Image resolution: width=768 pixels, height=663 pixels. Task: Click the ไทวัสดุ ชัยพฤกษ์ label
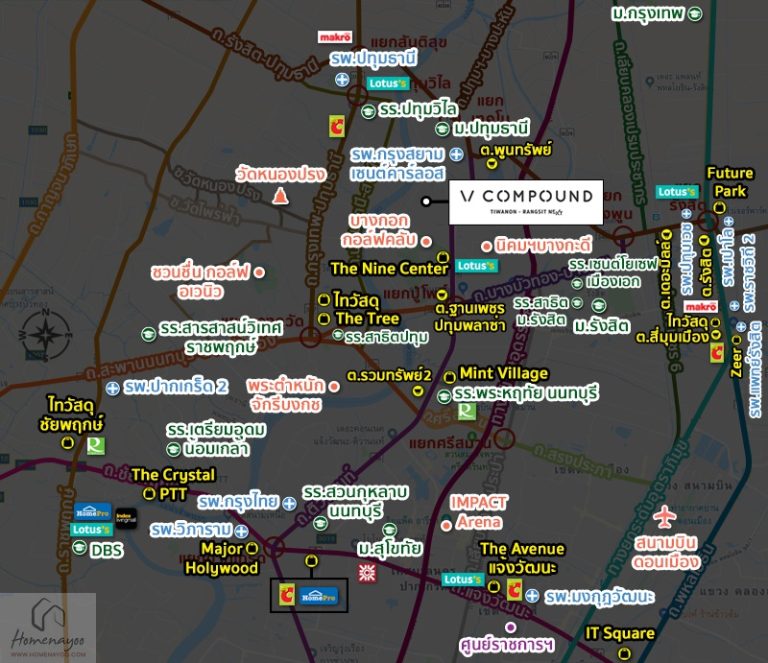[72, 414]
